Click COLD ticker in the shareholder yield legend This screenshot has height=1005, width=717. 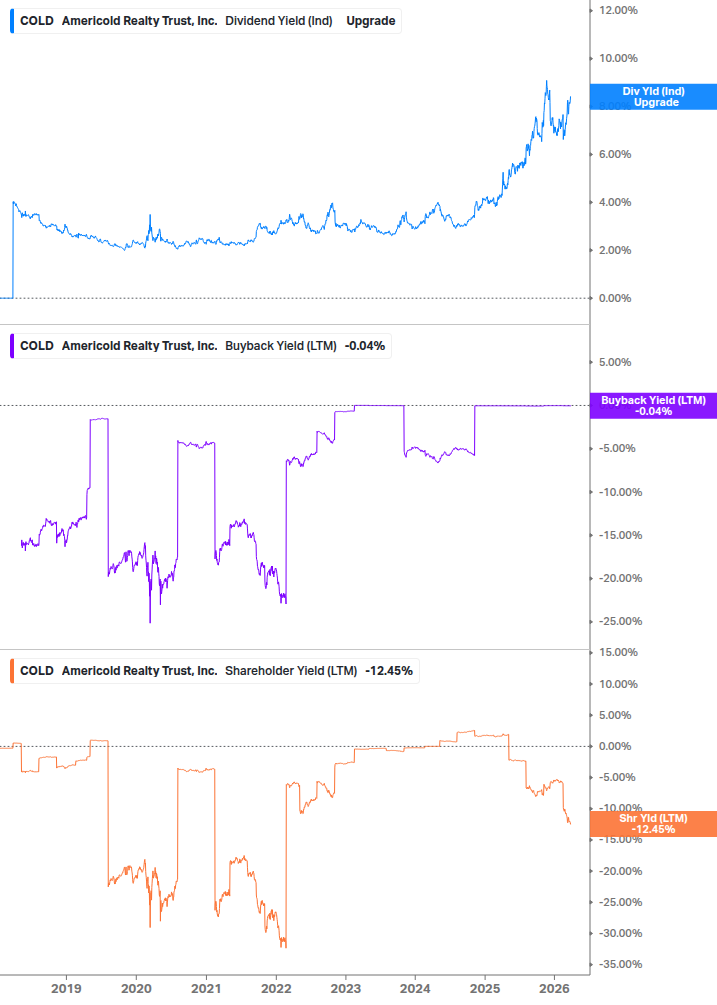(x=37, y=671)
